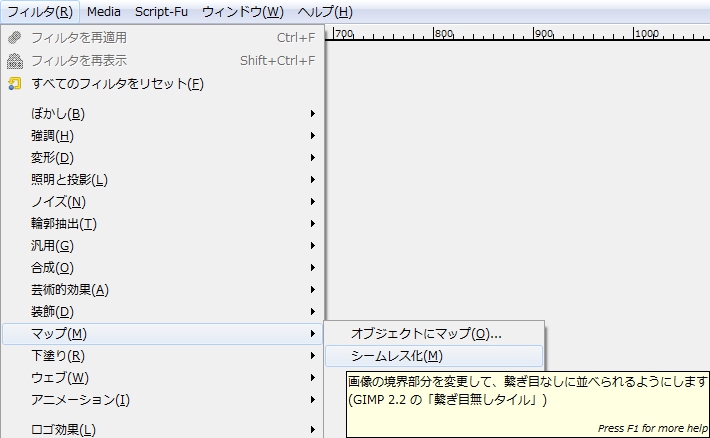Screen dimensions: 710x438
Task: Expand the 汎用(G) submenu arrow
Action: click(x=312, y=245)
